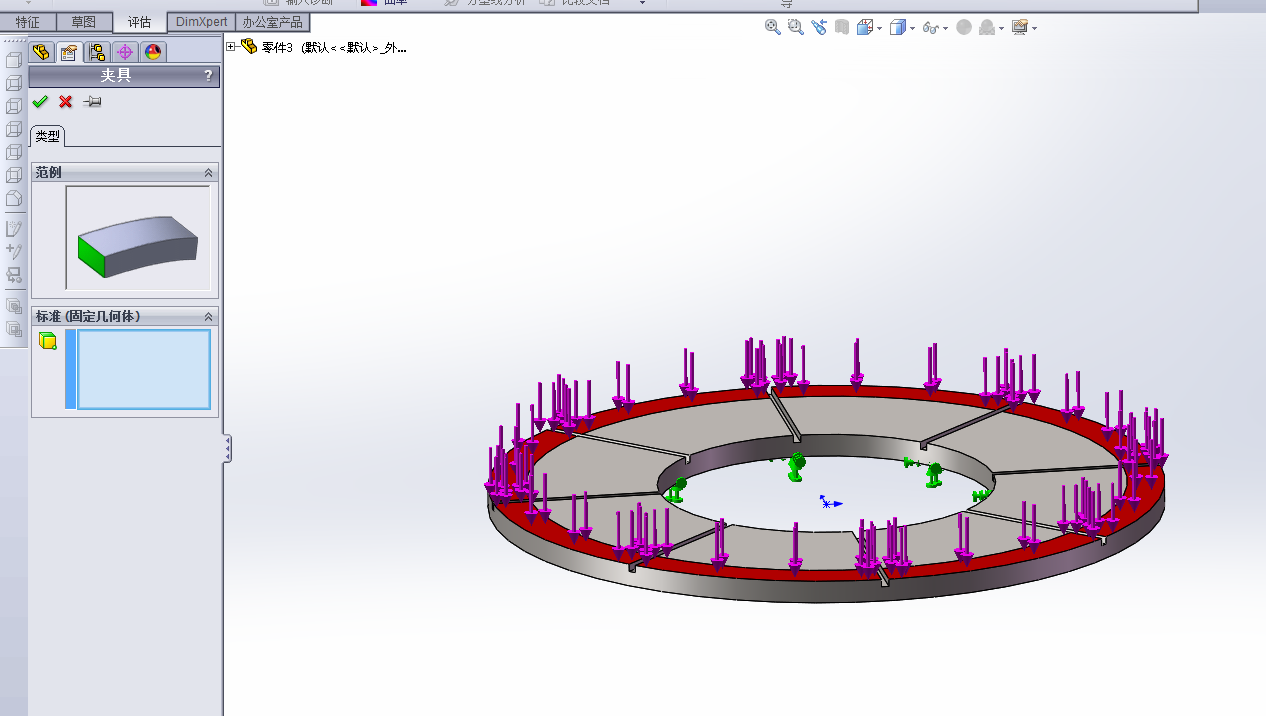Select the 类型 tab in fixture panel
1266x716 pixels.
47,136
